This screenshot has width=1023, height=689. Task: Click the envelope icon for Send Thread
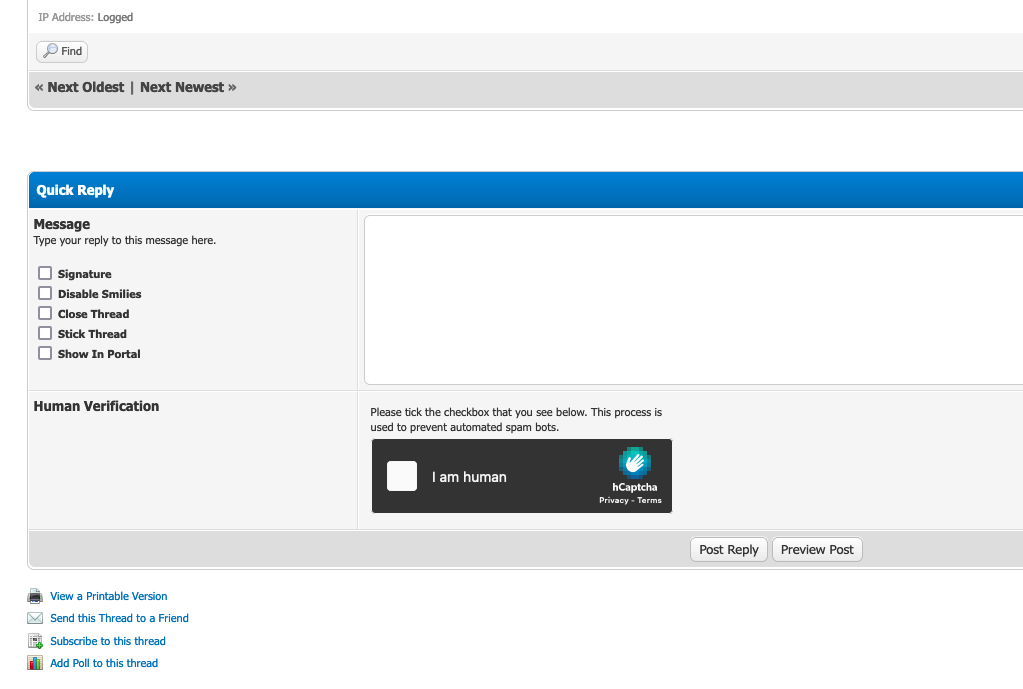click(35, 618)
